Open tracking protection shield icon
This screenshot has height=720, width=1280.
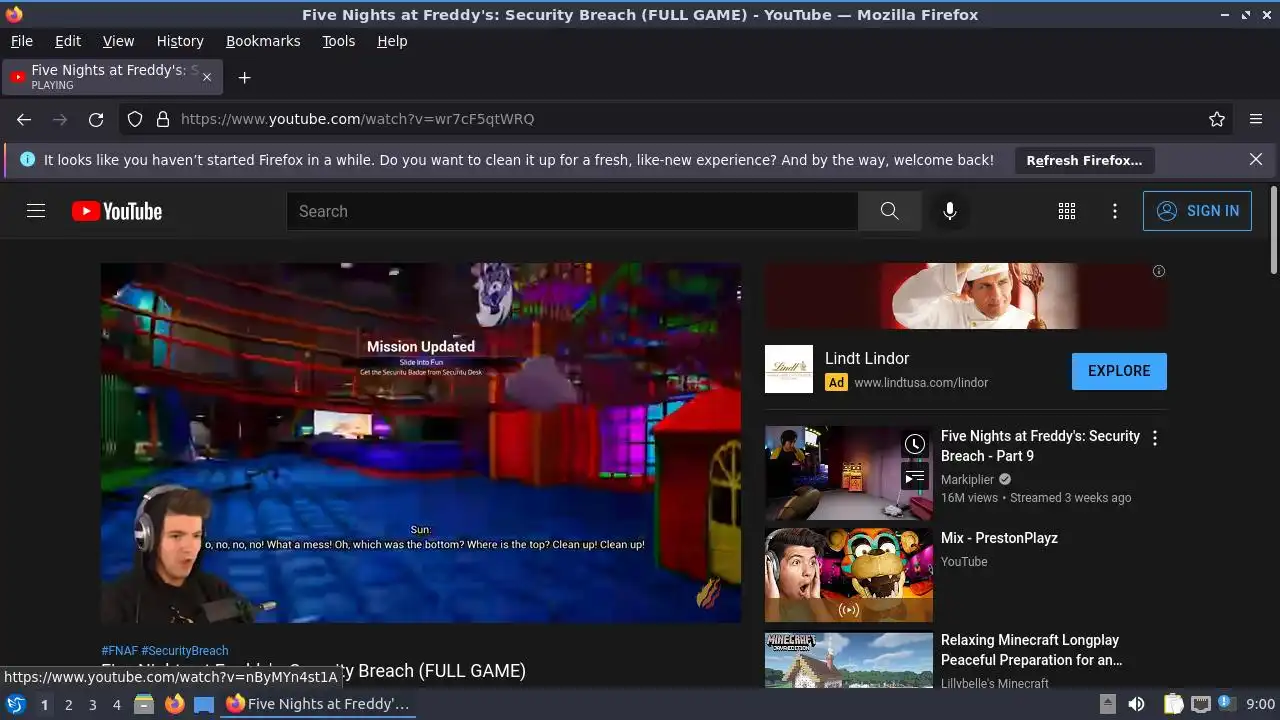coord(135,119)
